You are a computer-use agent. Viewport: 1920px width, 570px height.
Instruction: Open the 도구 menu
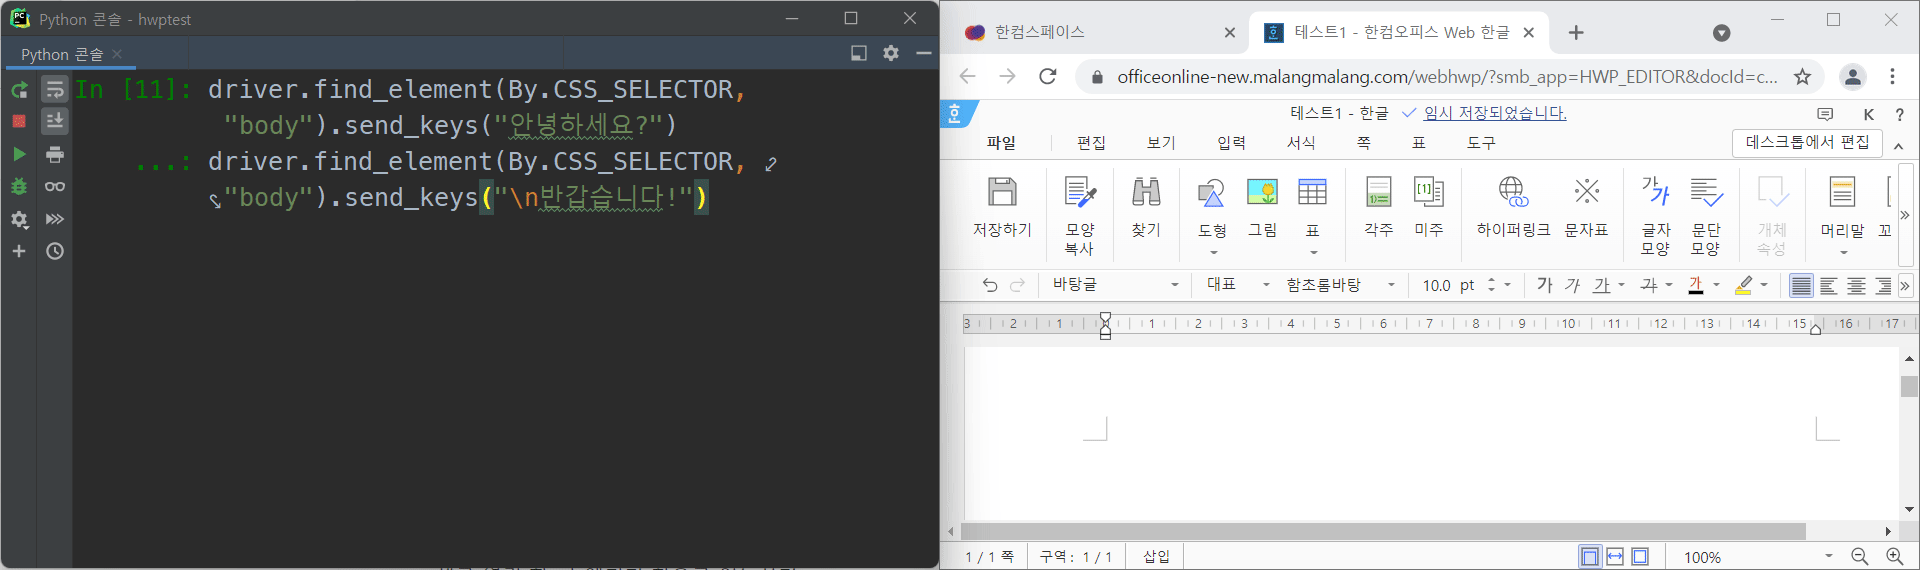(1481, 143)
